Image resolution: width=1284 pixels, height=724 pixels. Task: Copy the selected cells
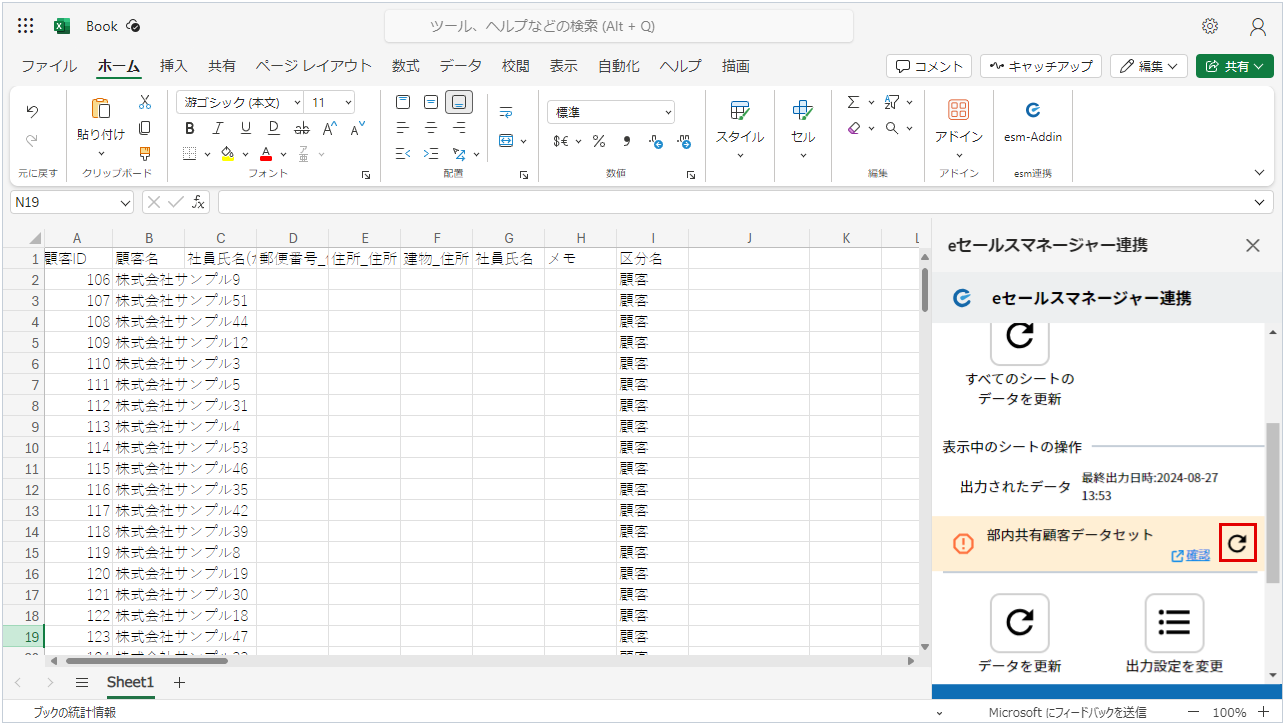coord(145,128)
